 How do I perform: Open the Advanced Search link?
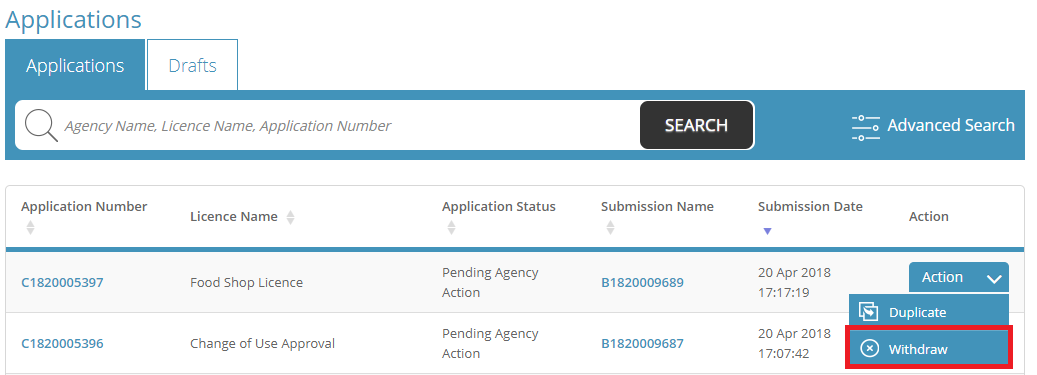(933, 126)
